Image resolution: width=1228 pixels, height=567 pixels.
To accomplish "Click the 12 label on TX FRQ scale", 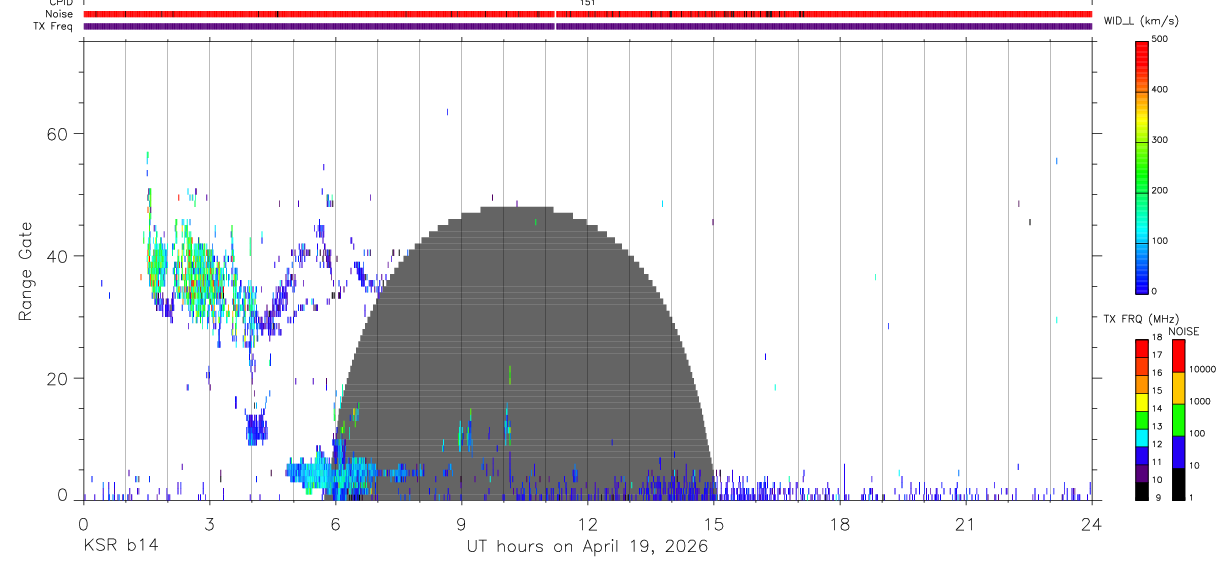I will (x=1156, y=444).
